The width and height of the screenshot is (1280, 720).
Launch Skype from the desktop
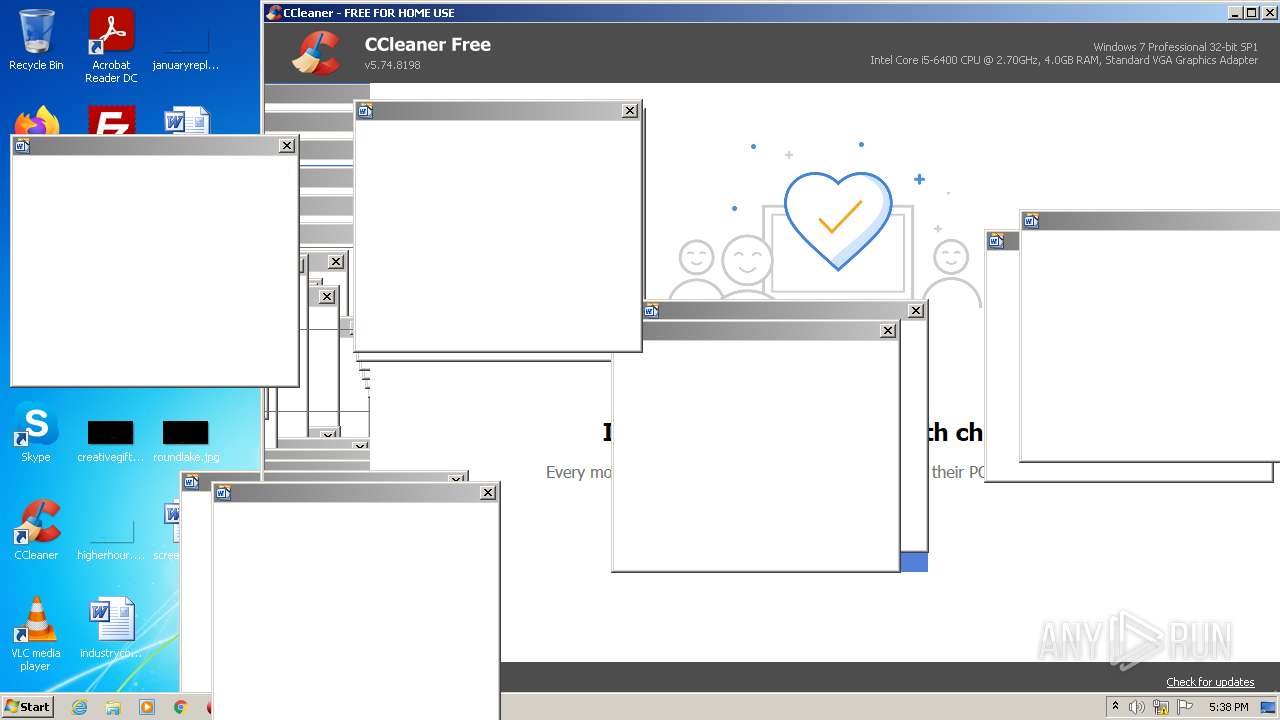pos(36,434)
